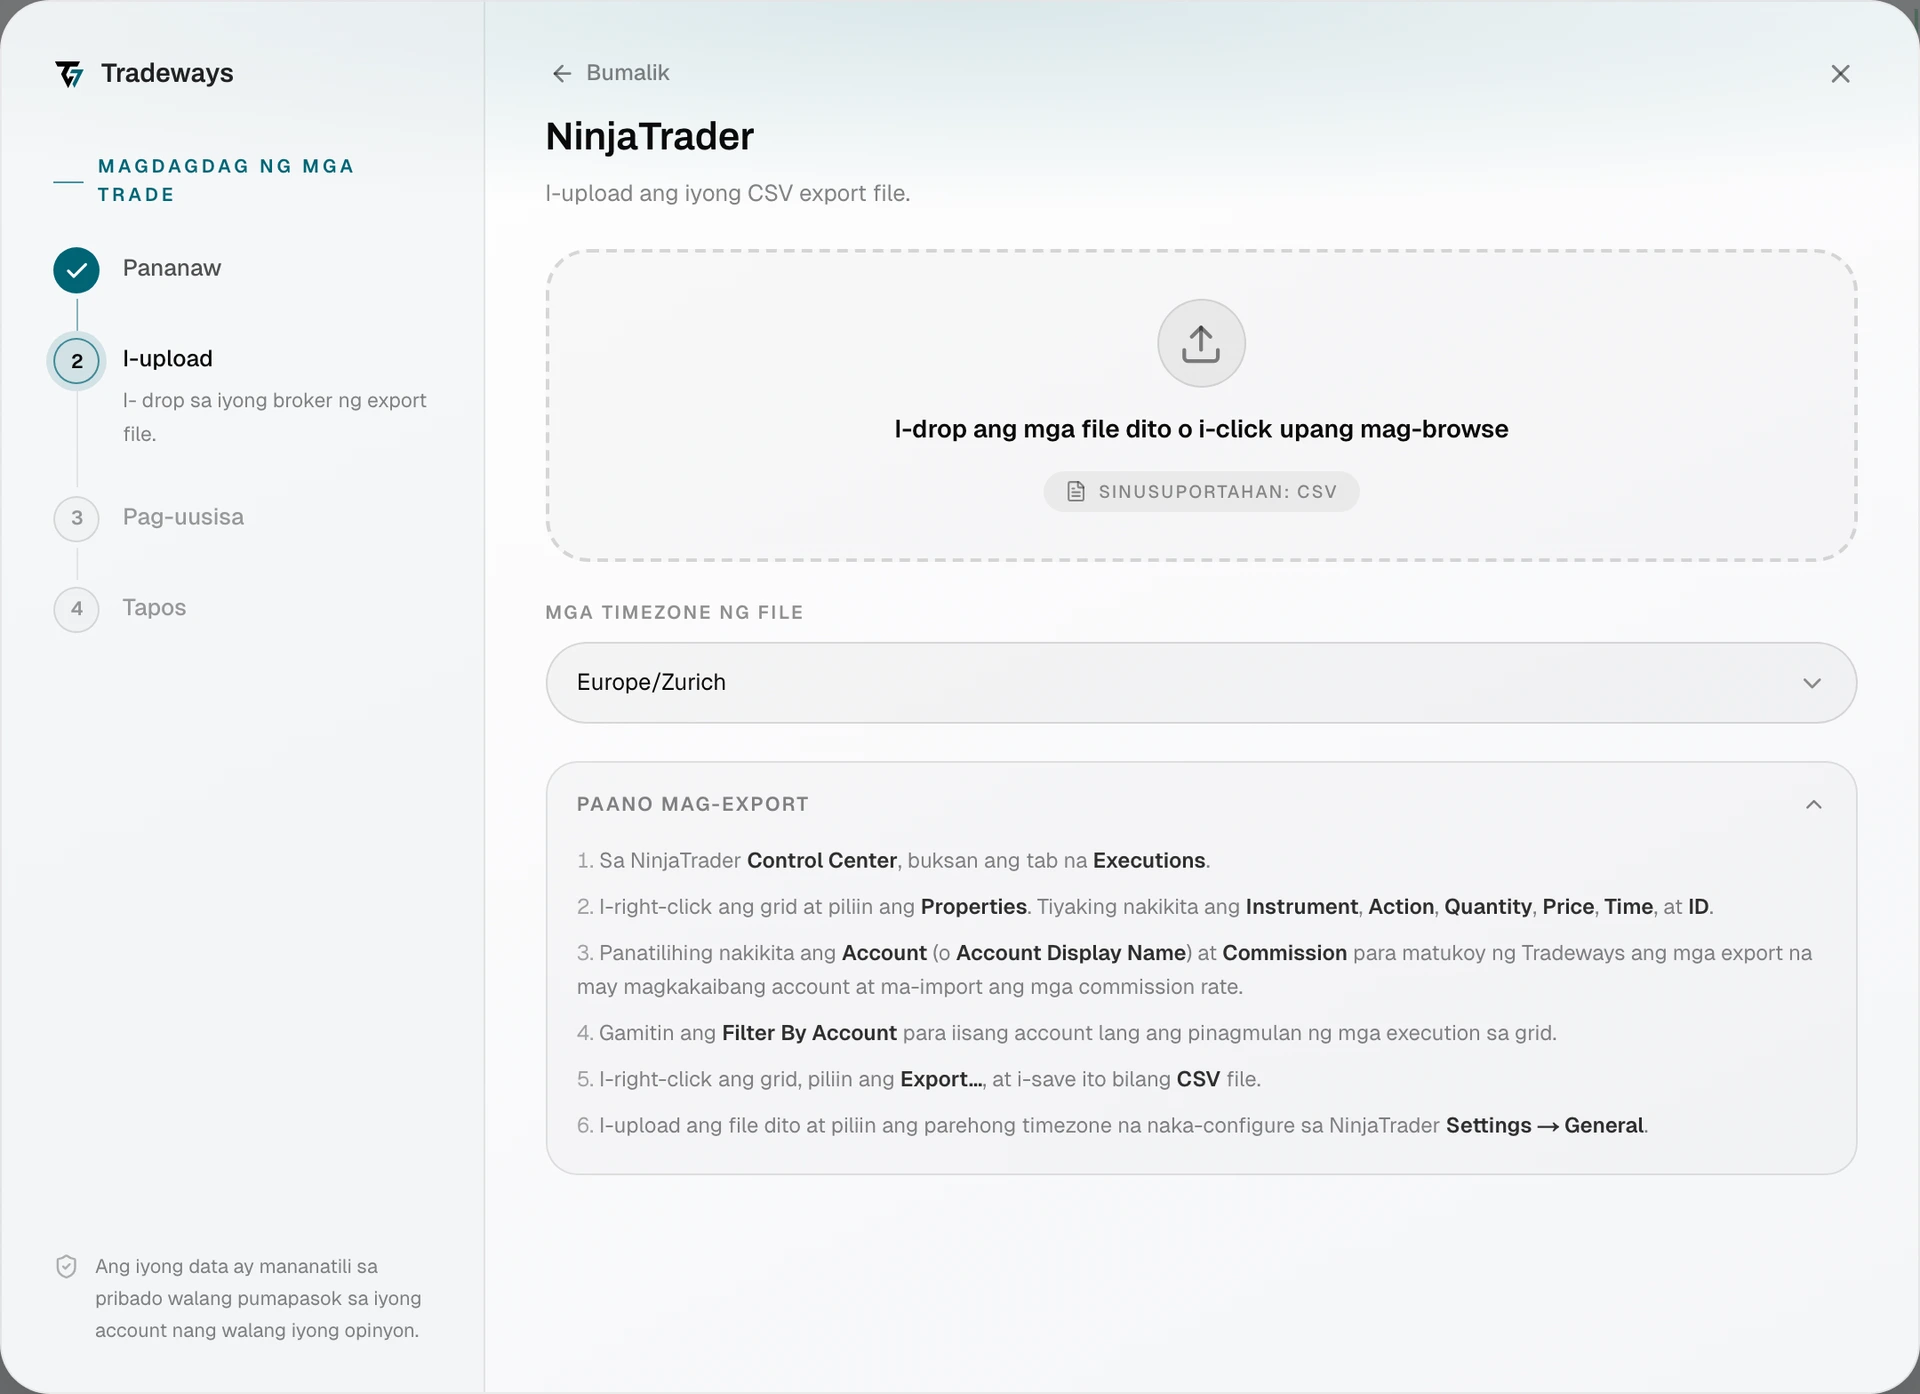This screenshot has width=1920, height=1394.
Task: Select step 4 circle for Tapos
Action: (77, 609)
